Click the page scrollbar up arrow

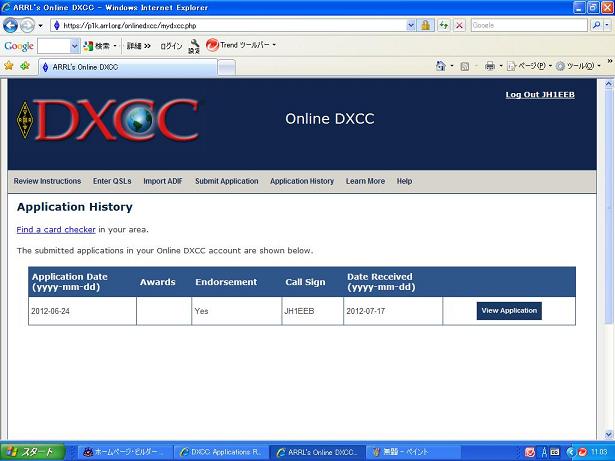click(x=608, y=84)
